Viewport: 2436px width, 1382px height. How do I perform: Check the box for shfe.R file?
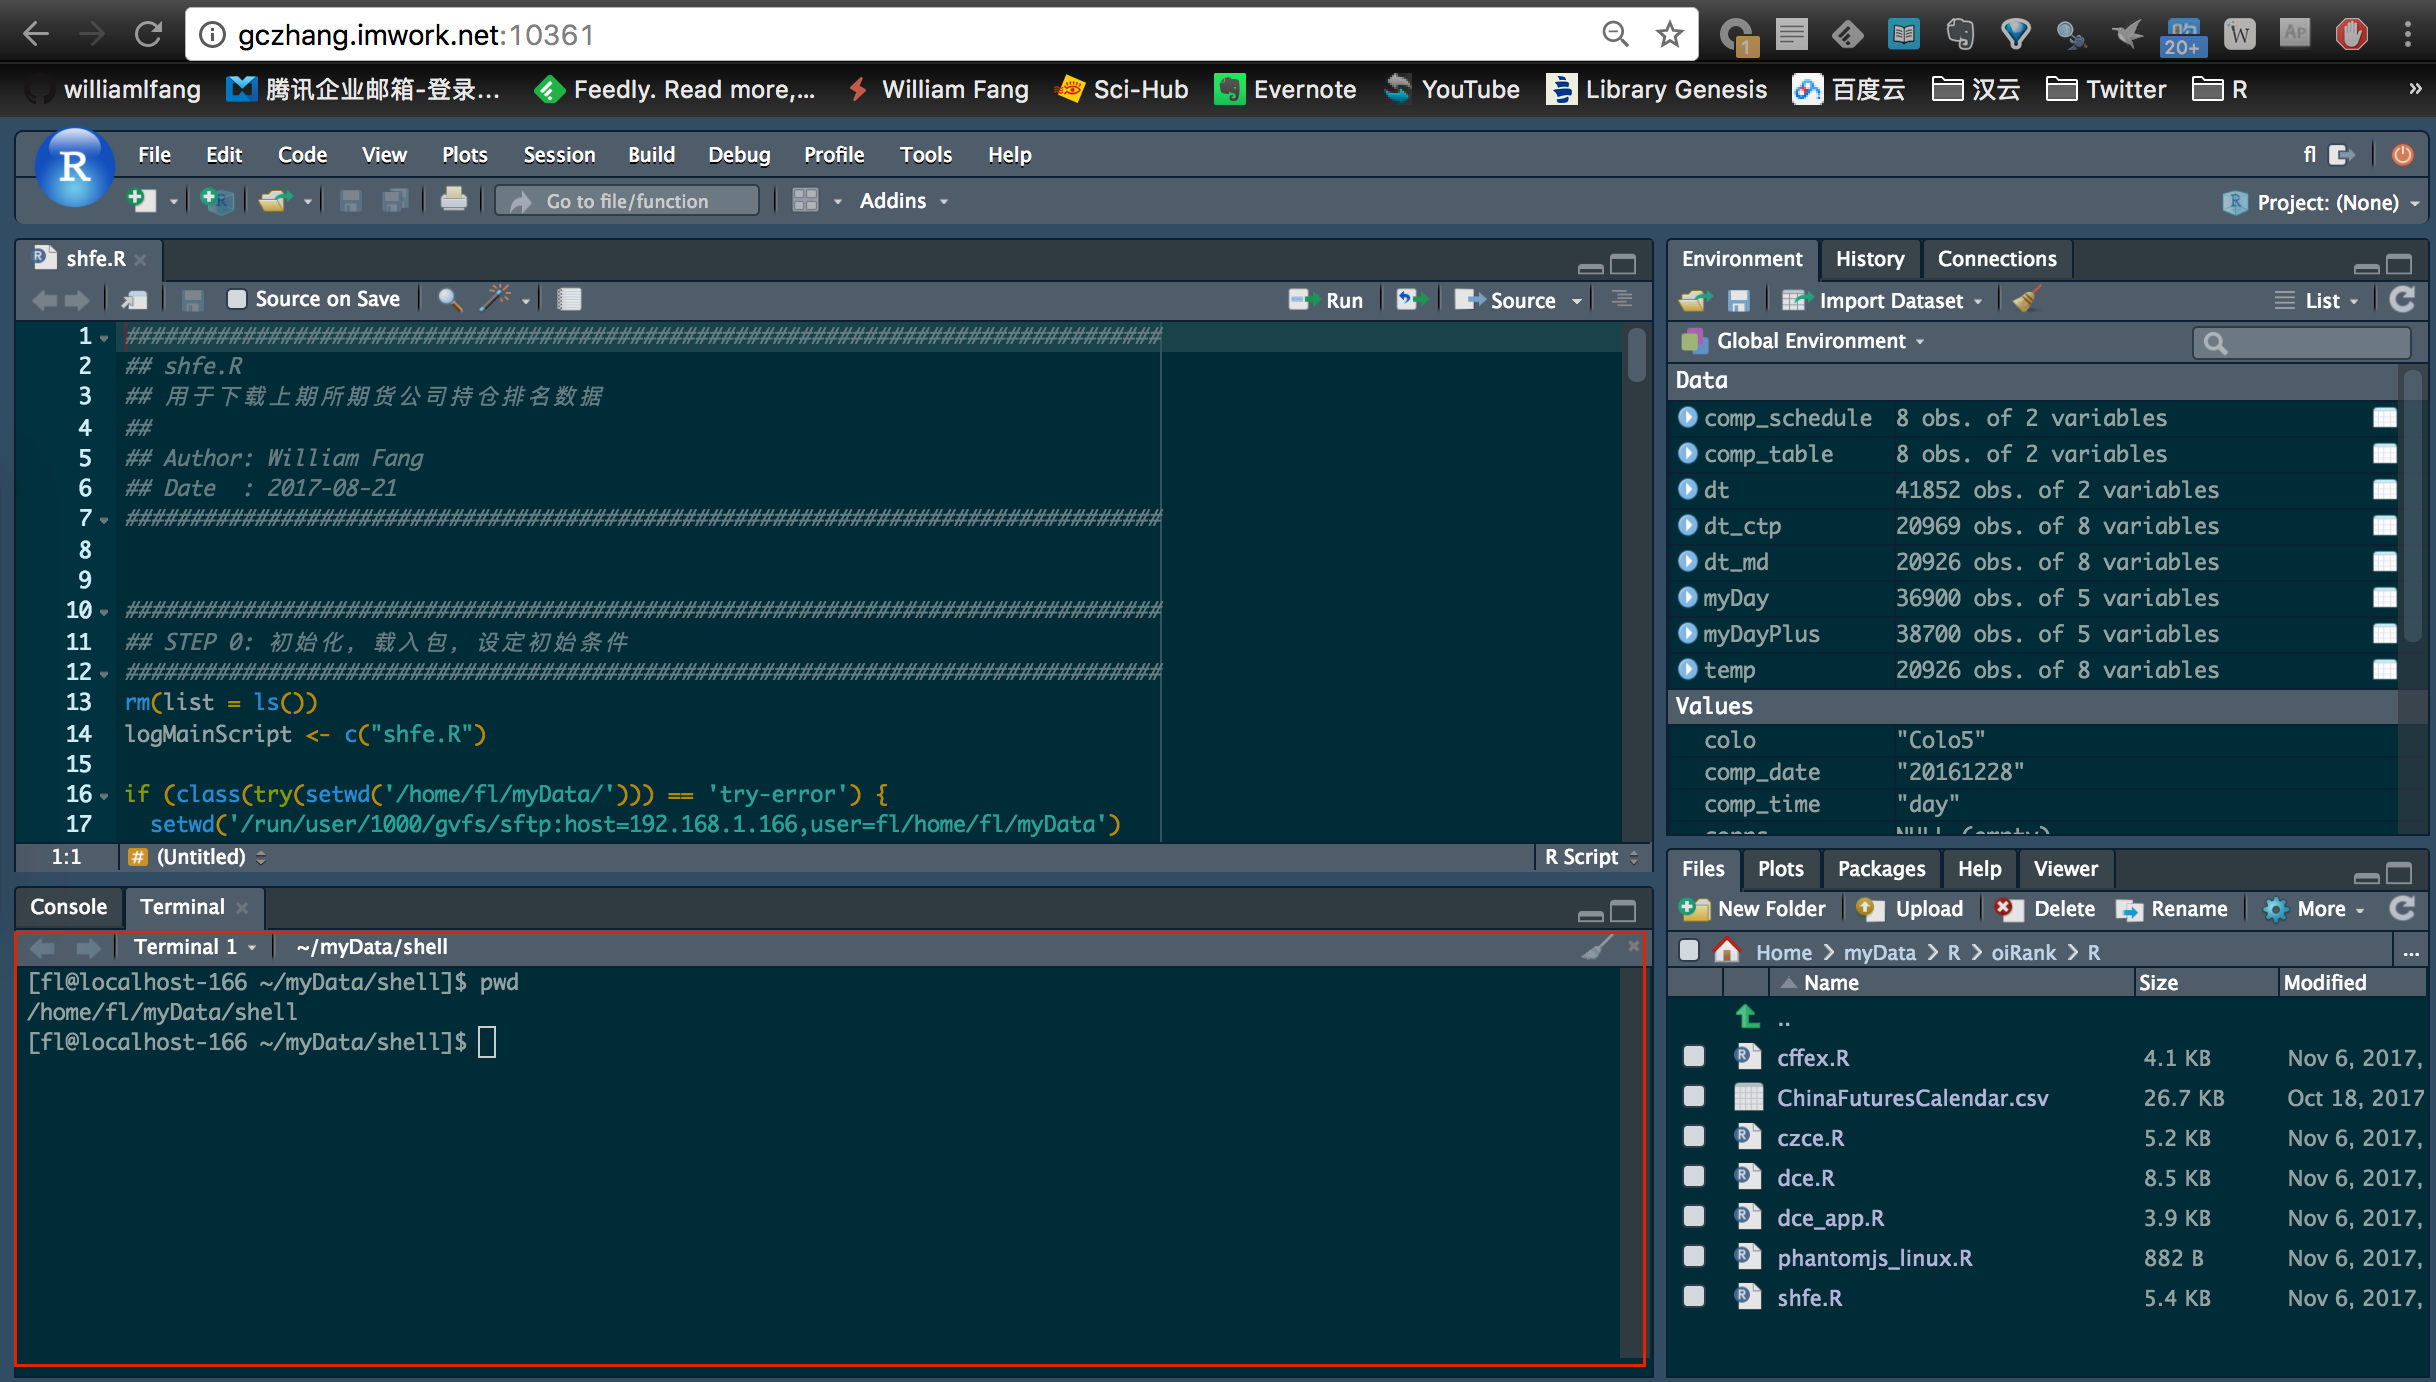pyautogui.click(x=1693, y=1297)
